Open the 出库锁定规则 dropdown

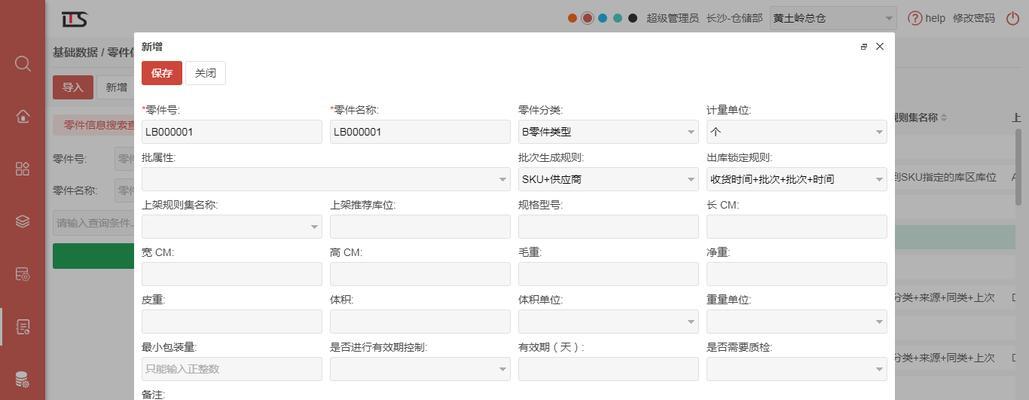pyautogui.click(x=797, y=179)
